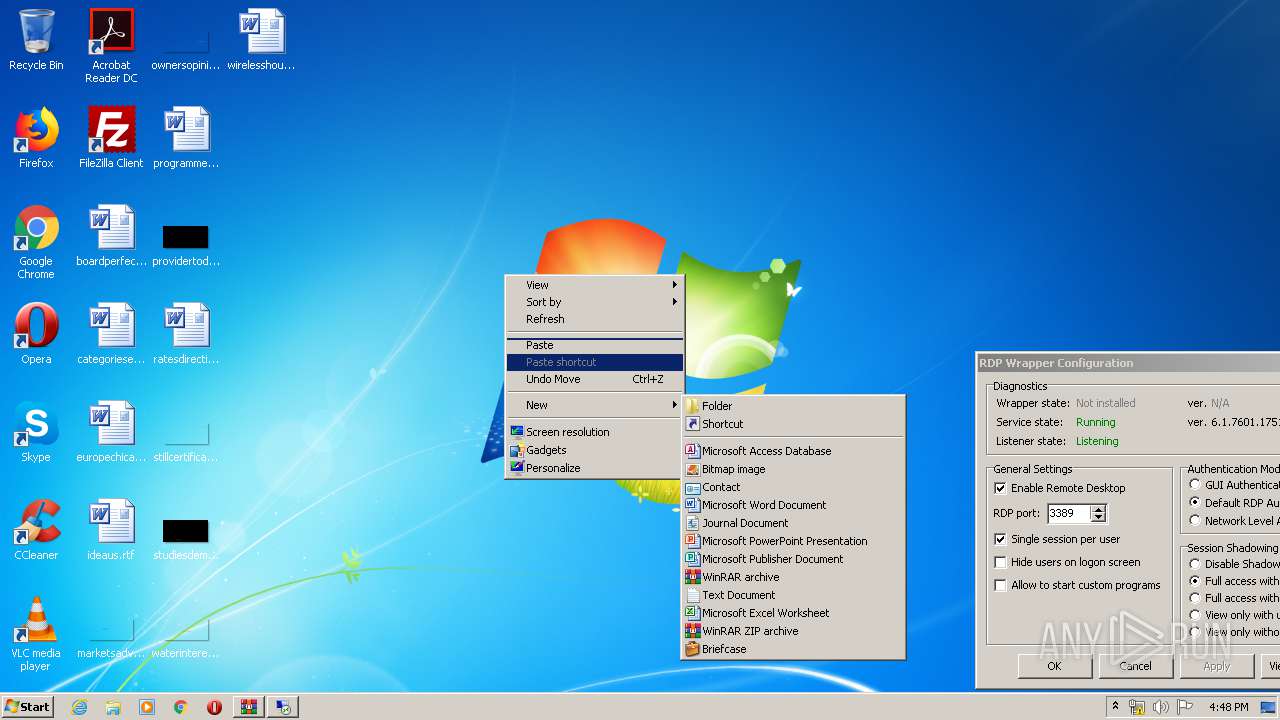Select GUI Authentication radio option

point(1195,485)
